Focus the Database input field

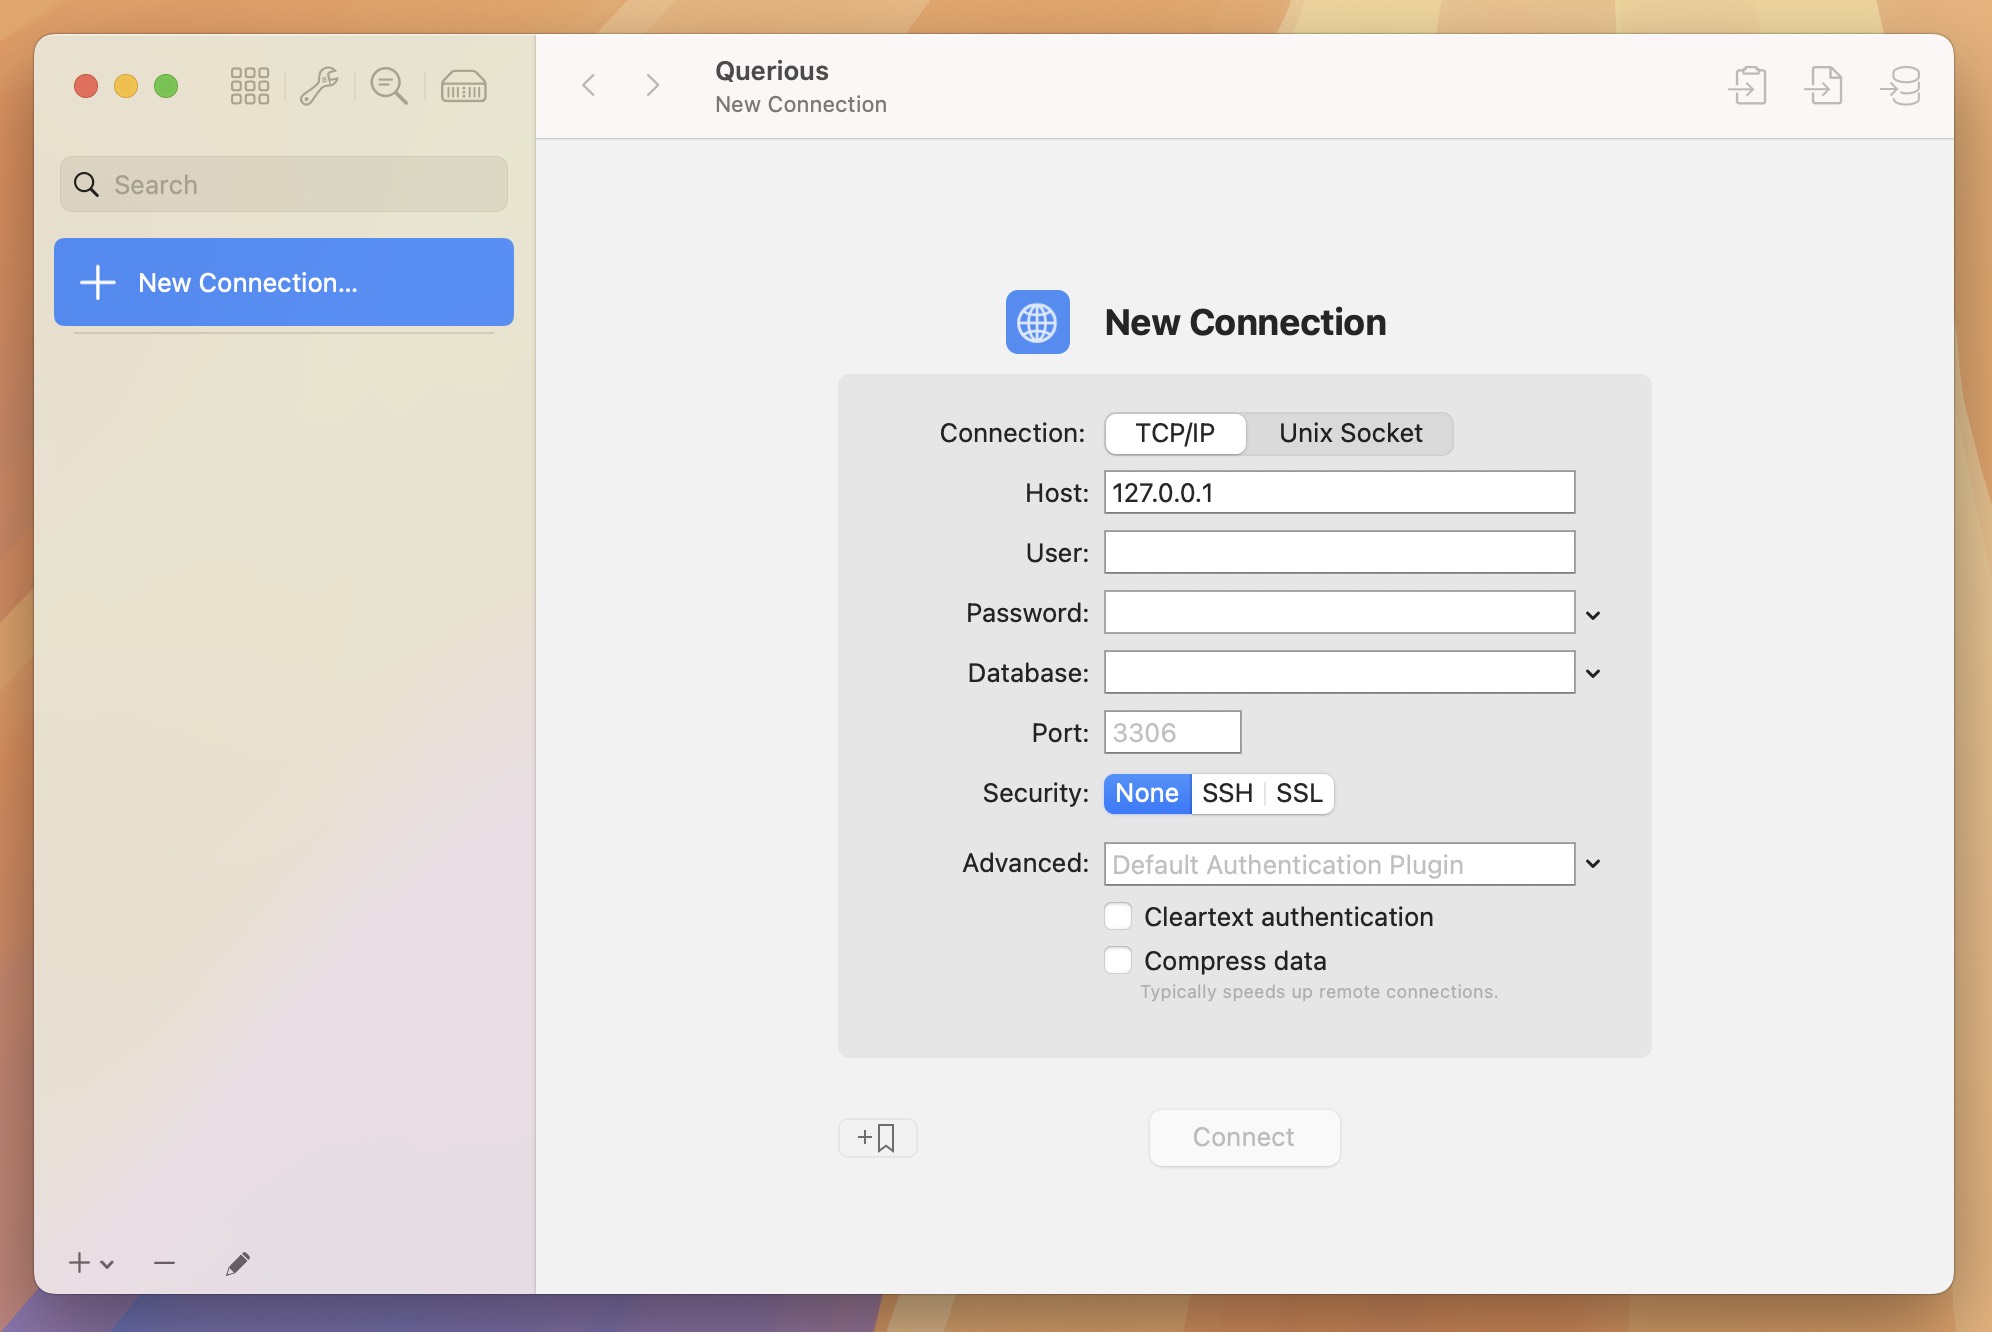tap(1339, 672)
